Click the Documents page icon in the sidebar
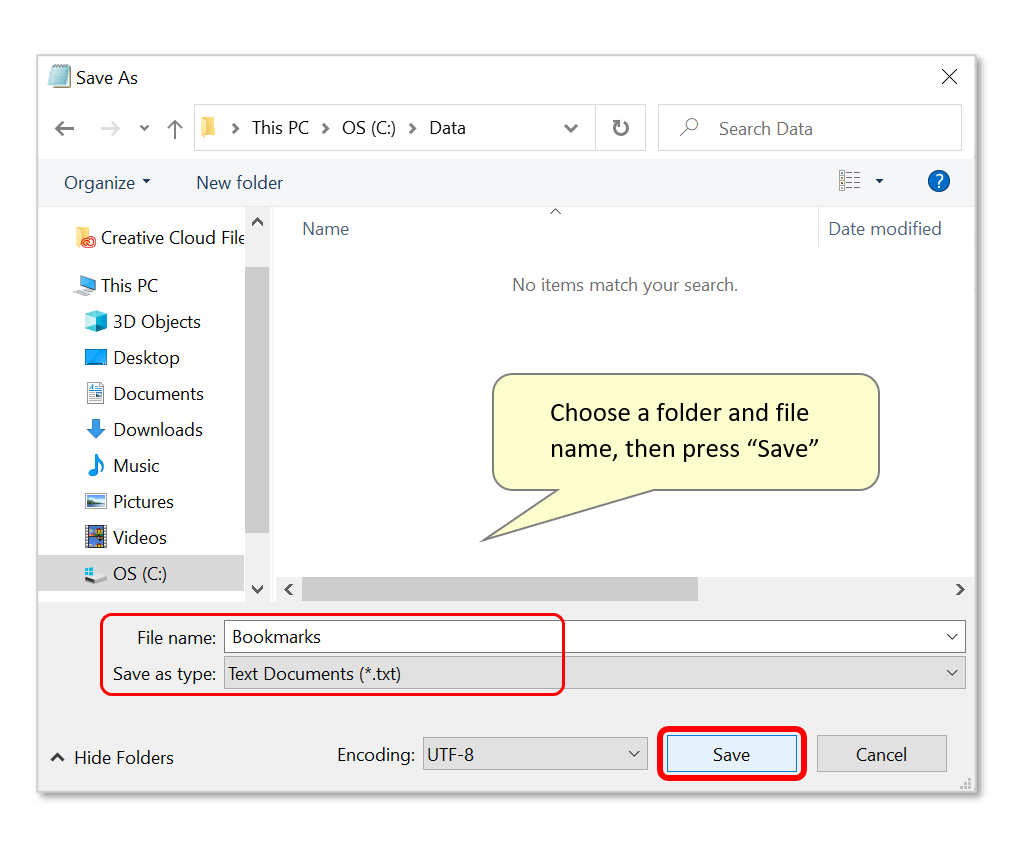 coord(96,393)
